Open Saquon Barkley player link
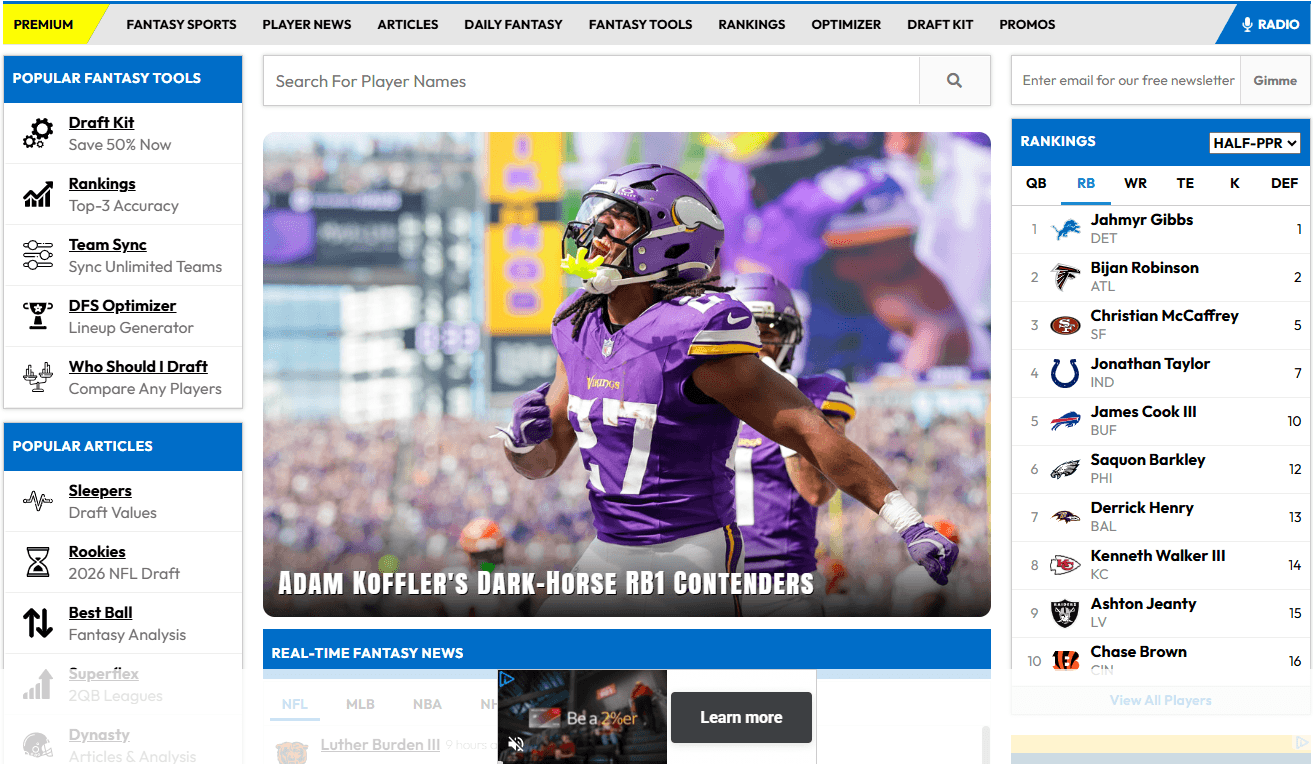 1148,459
